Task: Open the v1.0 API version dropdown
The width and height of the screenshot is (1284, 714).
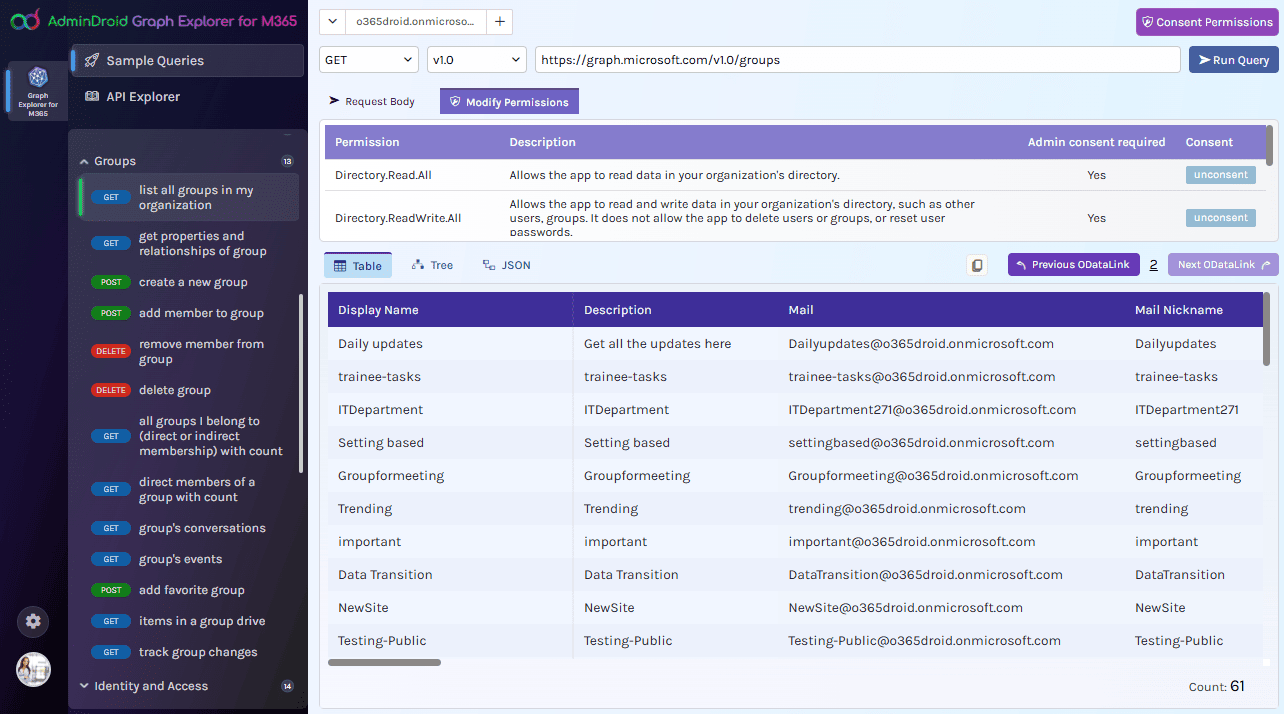Action: [476, 60]
